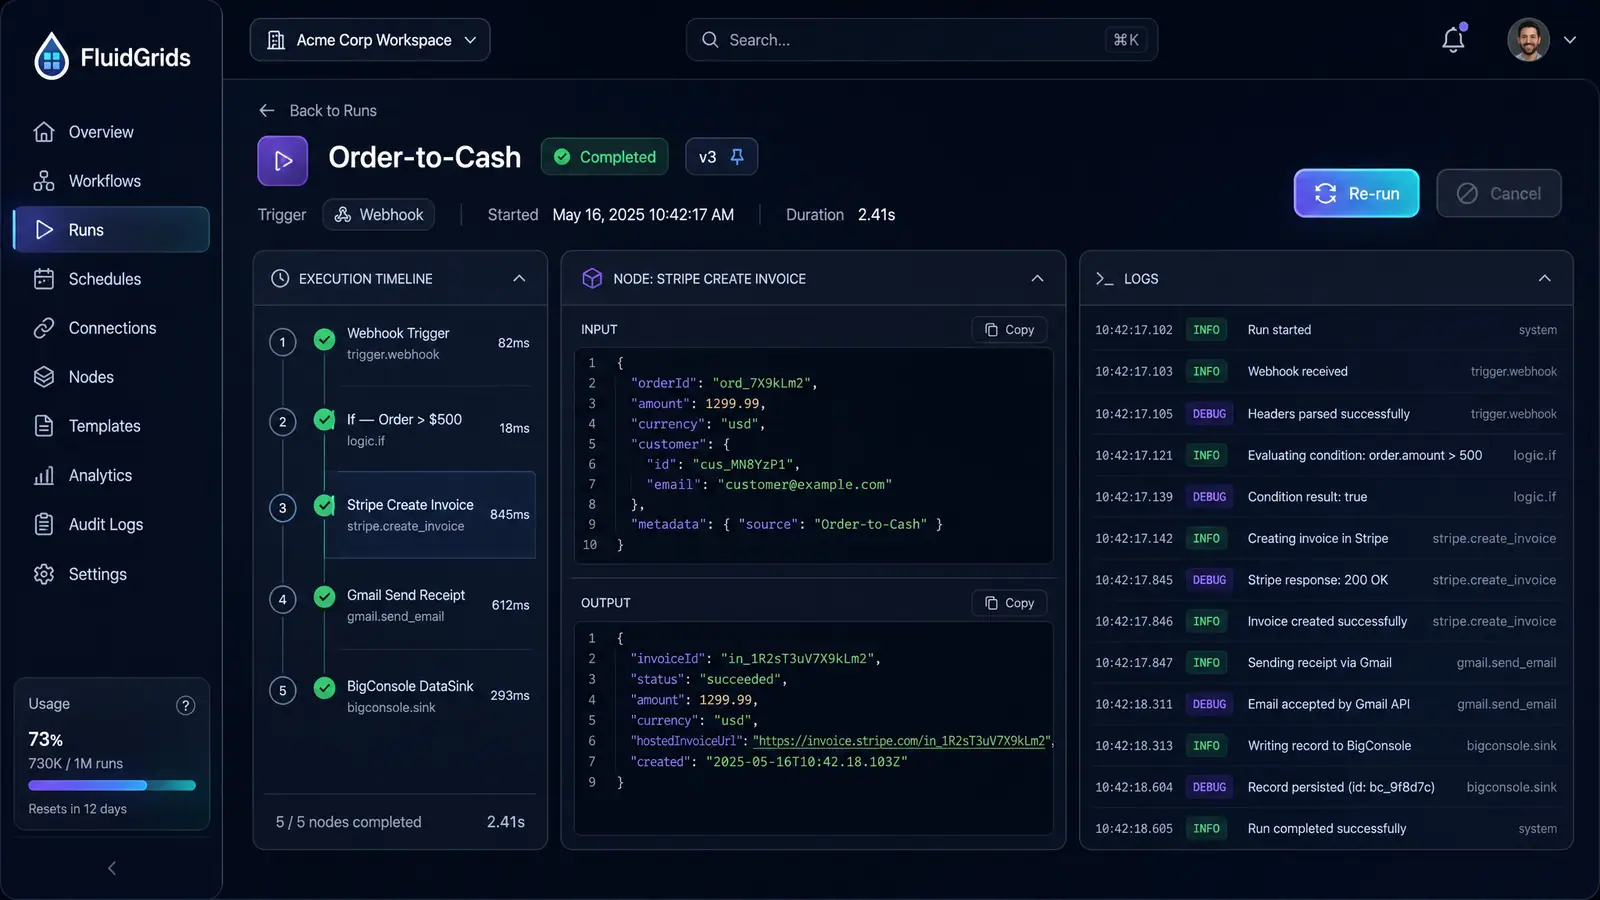
Task: Collapse the sidebar with the left chevron
Action: pos(112,868)
